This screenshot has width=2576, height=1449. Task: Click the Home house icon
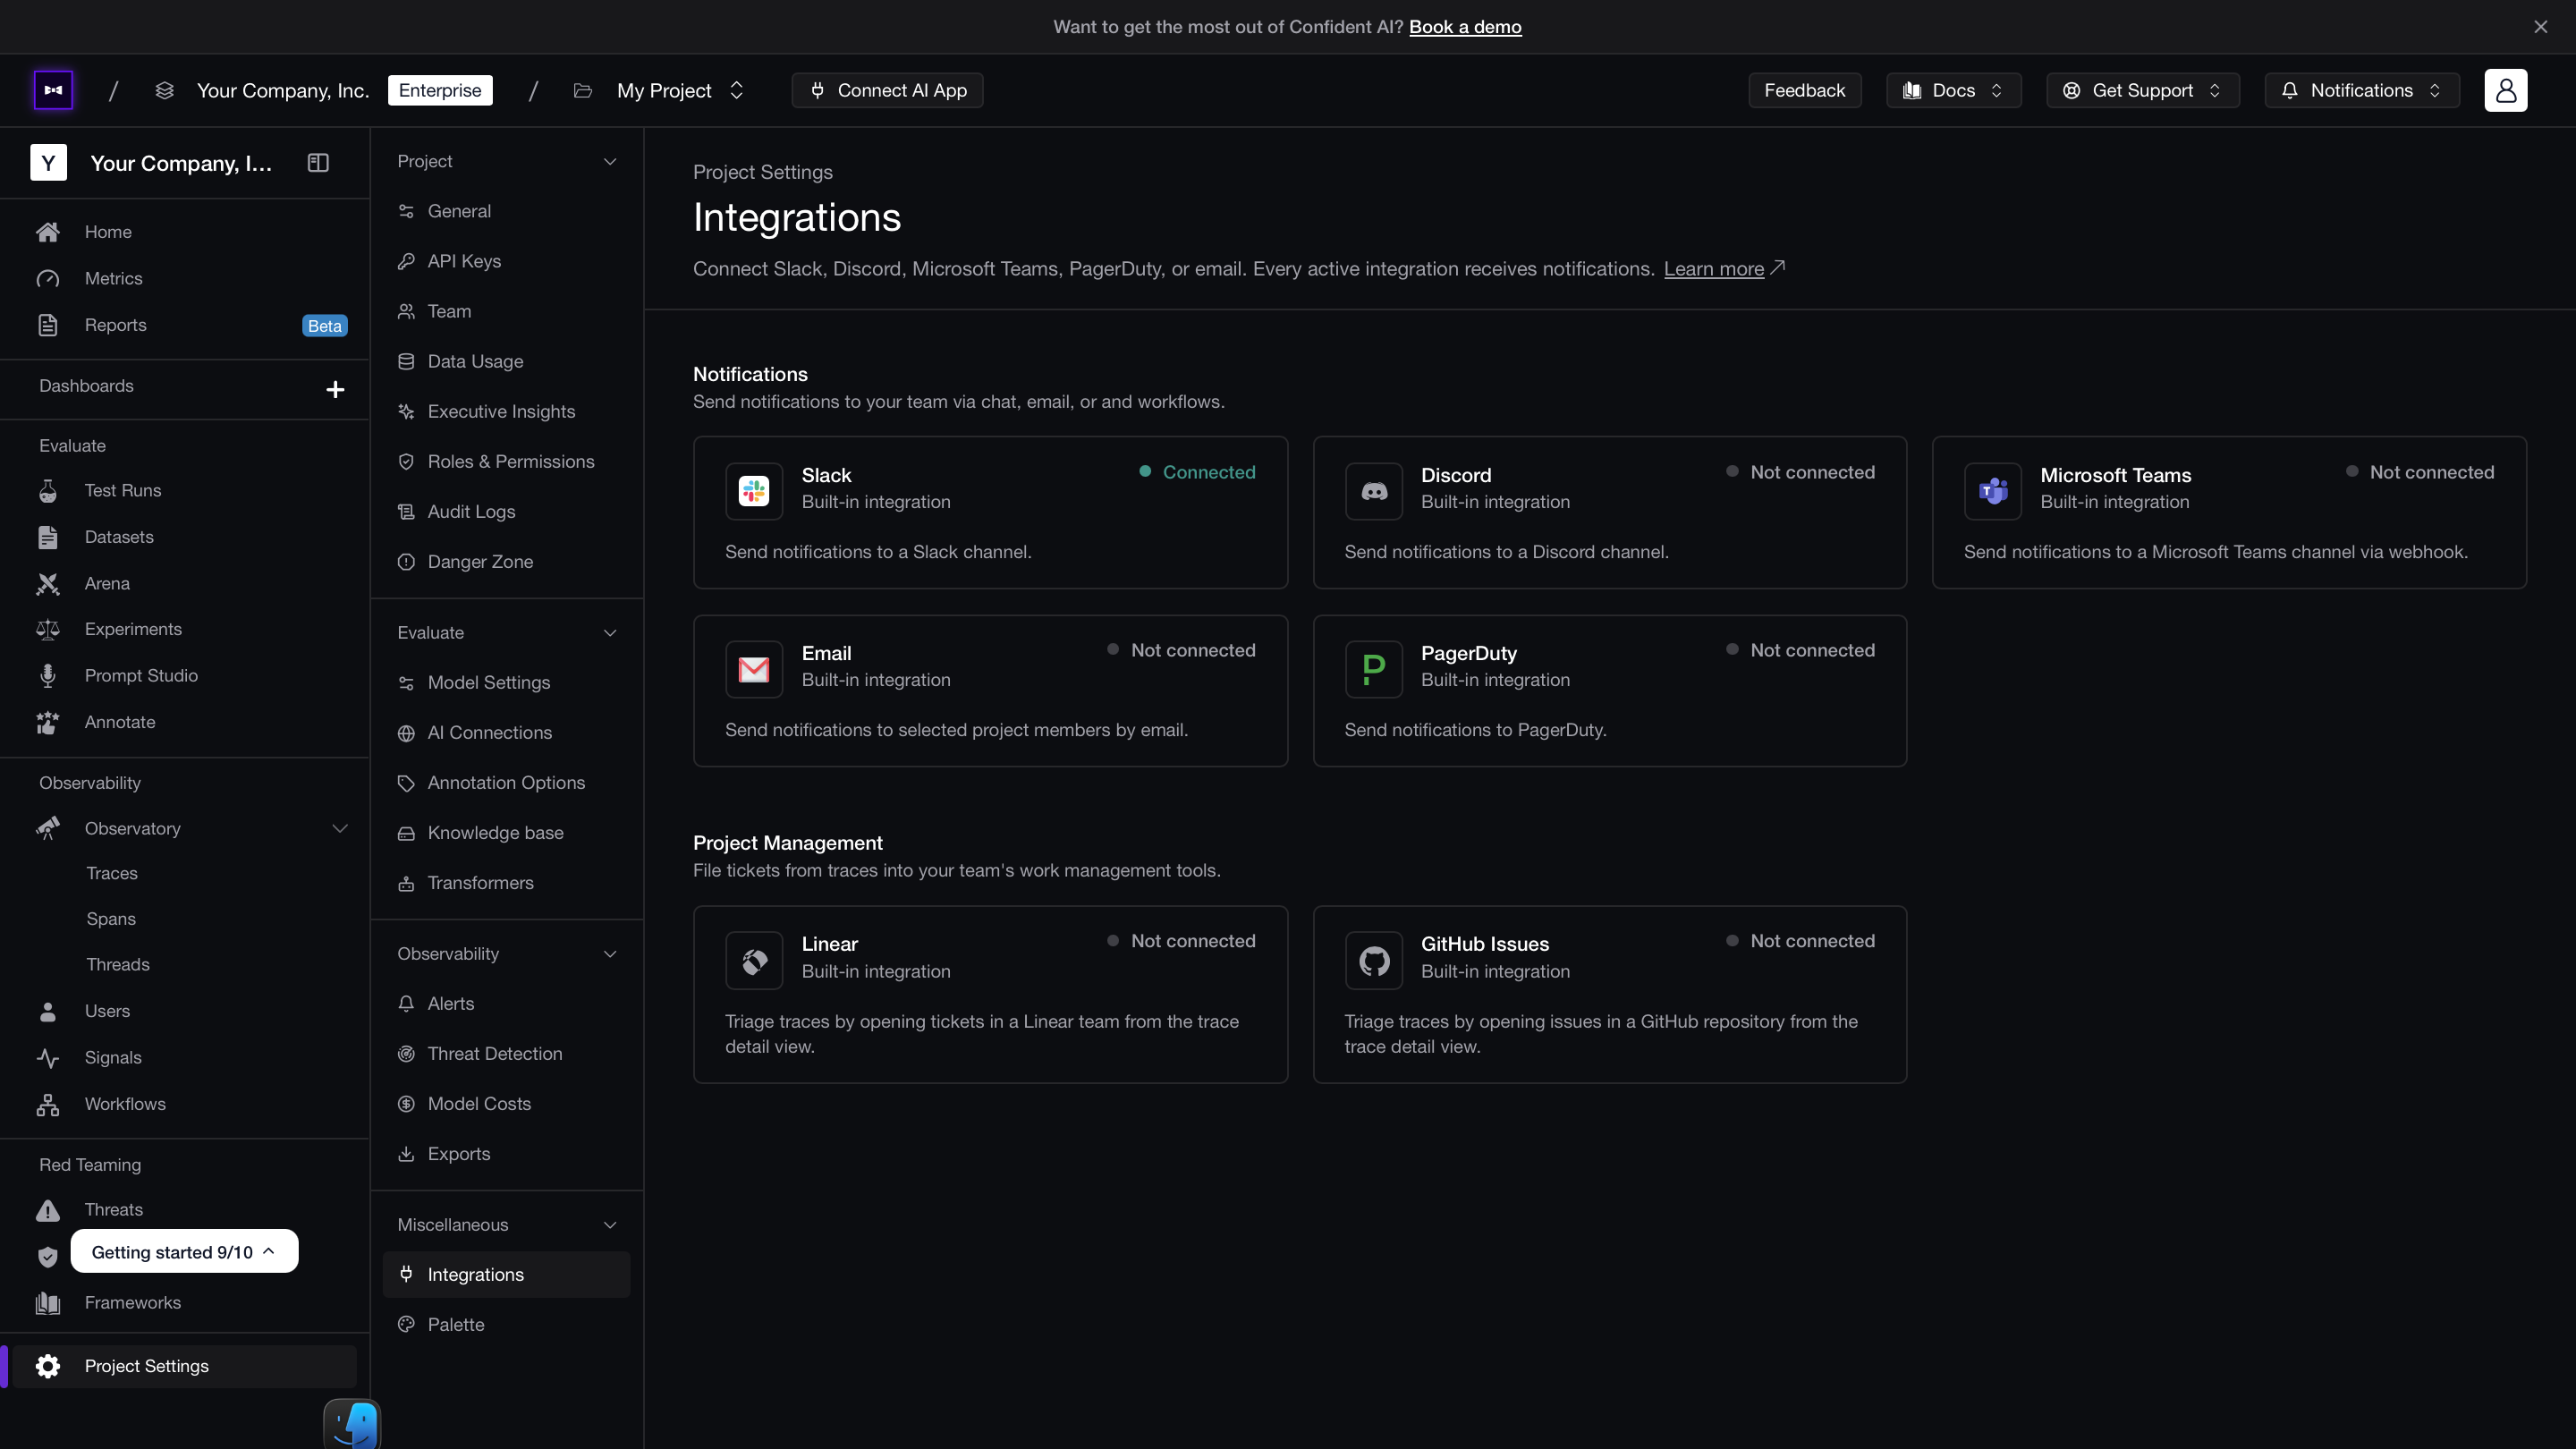[x=48, y=232]
